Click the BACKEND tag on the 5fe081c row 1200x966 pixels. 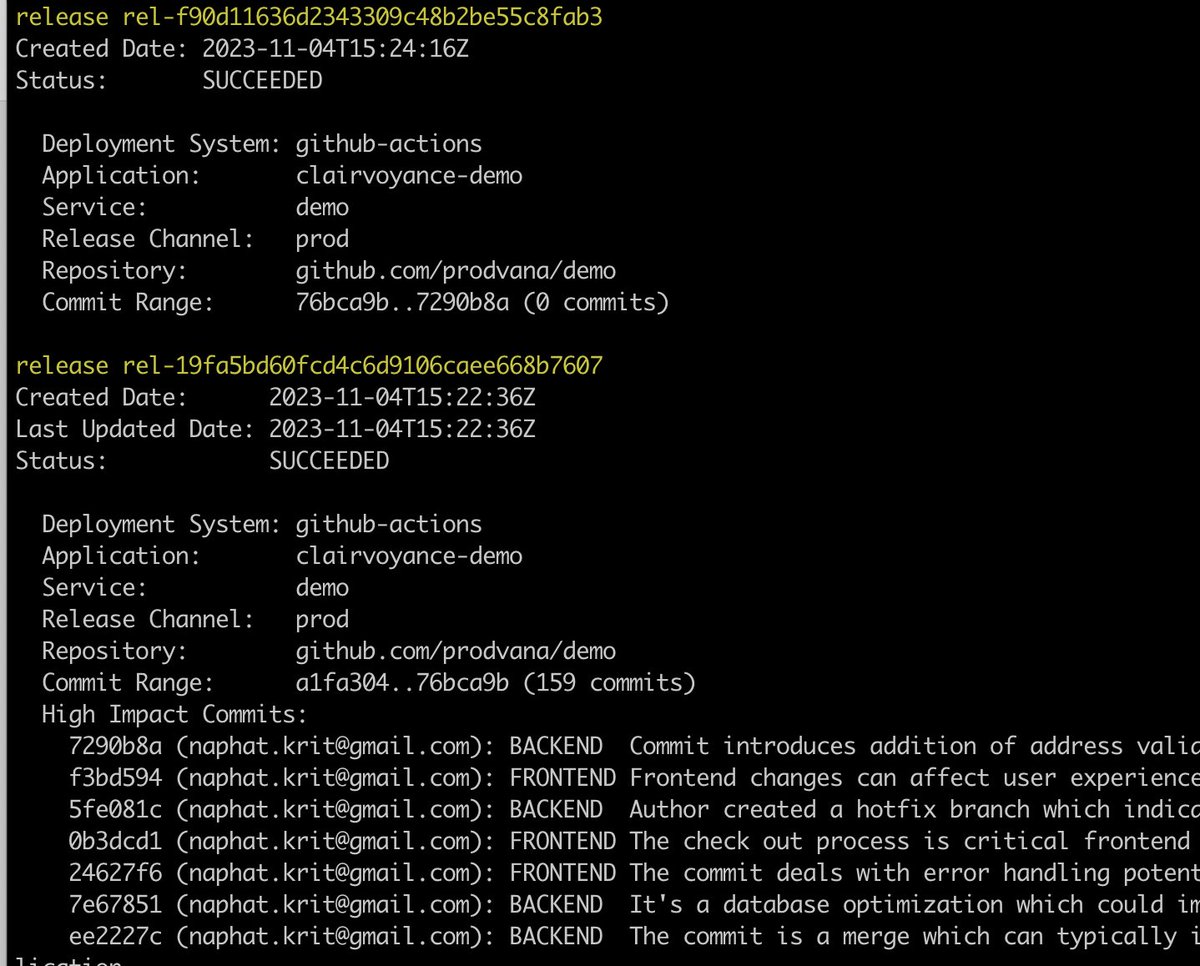pyautogui.click(x=556, y=810)
